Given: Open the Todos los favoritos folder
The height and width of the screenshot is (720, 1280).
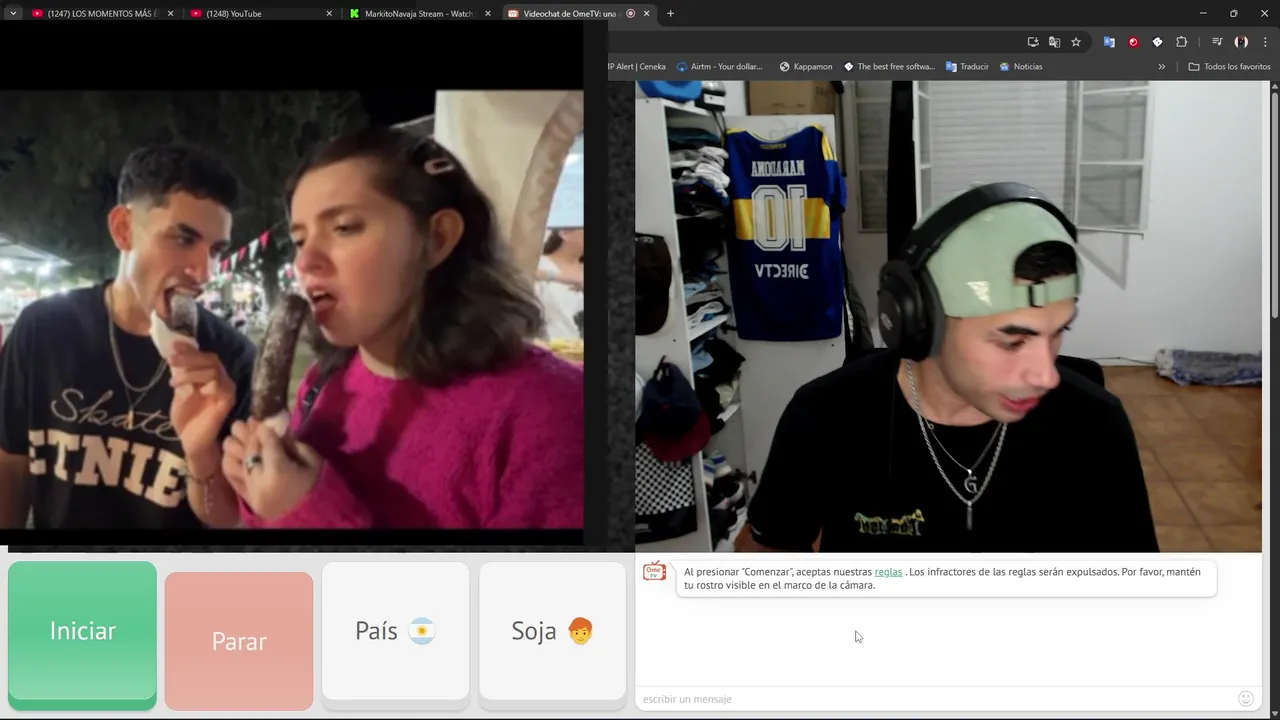Looking at the screenshot, I should [x=1229, y=67].
